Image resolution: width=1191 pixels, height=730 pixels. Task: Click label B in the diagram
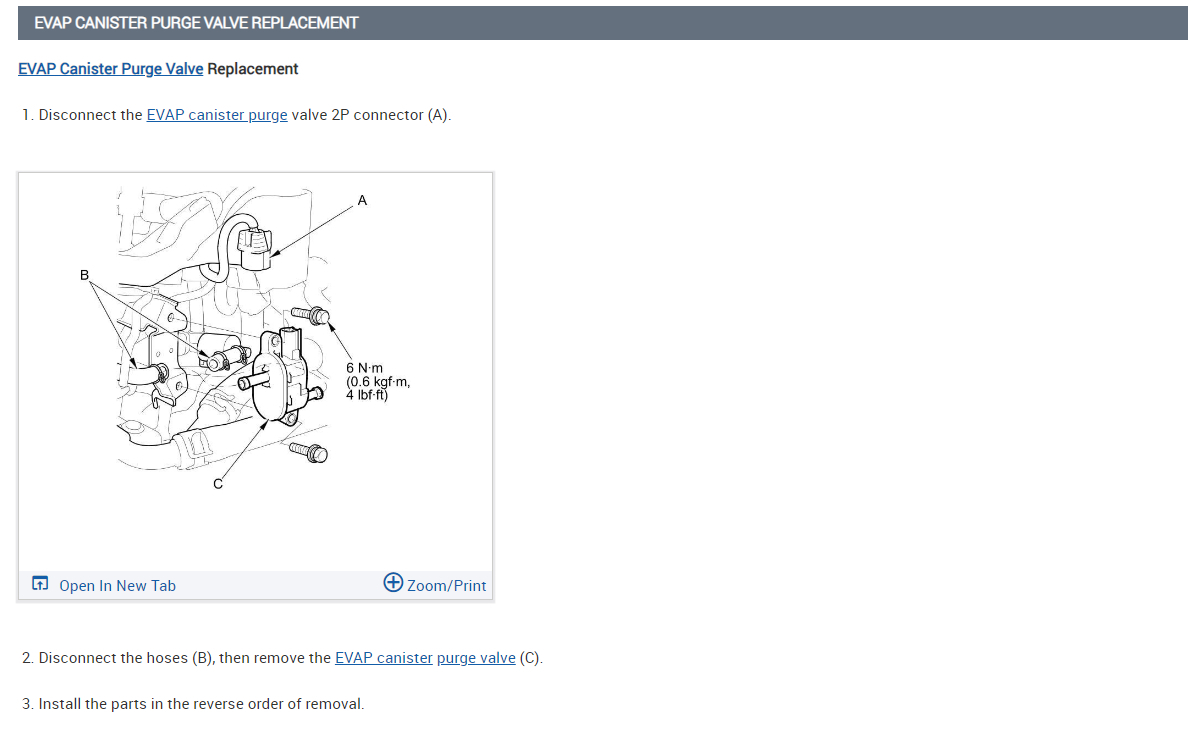(84, 275)
